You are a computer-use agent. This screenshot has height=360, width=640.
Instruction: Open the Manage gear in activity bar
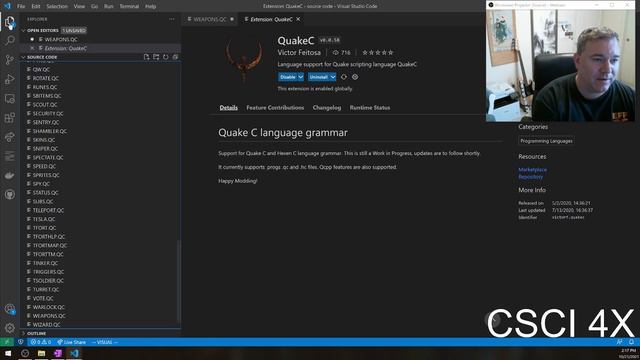(9, 328)
